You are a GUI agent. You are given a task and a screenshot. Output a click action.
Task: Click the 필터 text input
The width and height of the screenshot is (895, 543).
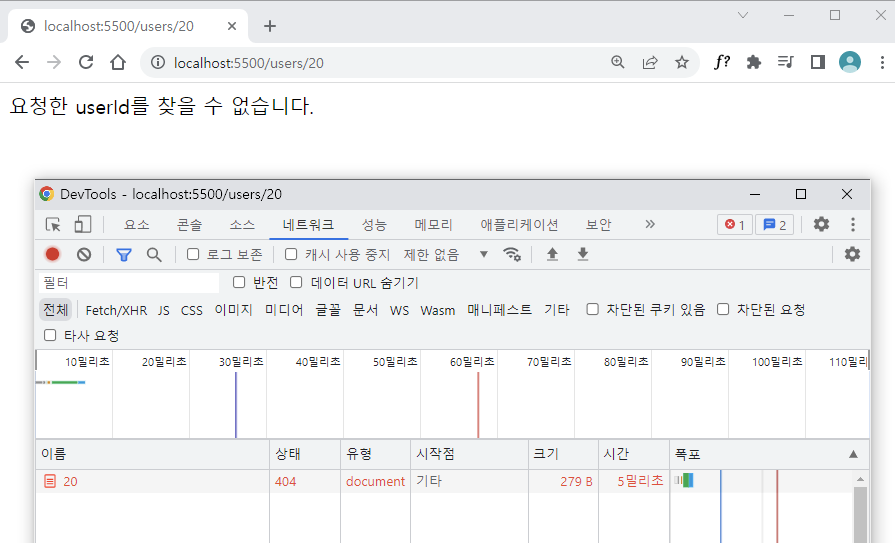pyautogui.click(x=129, y=283)
